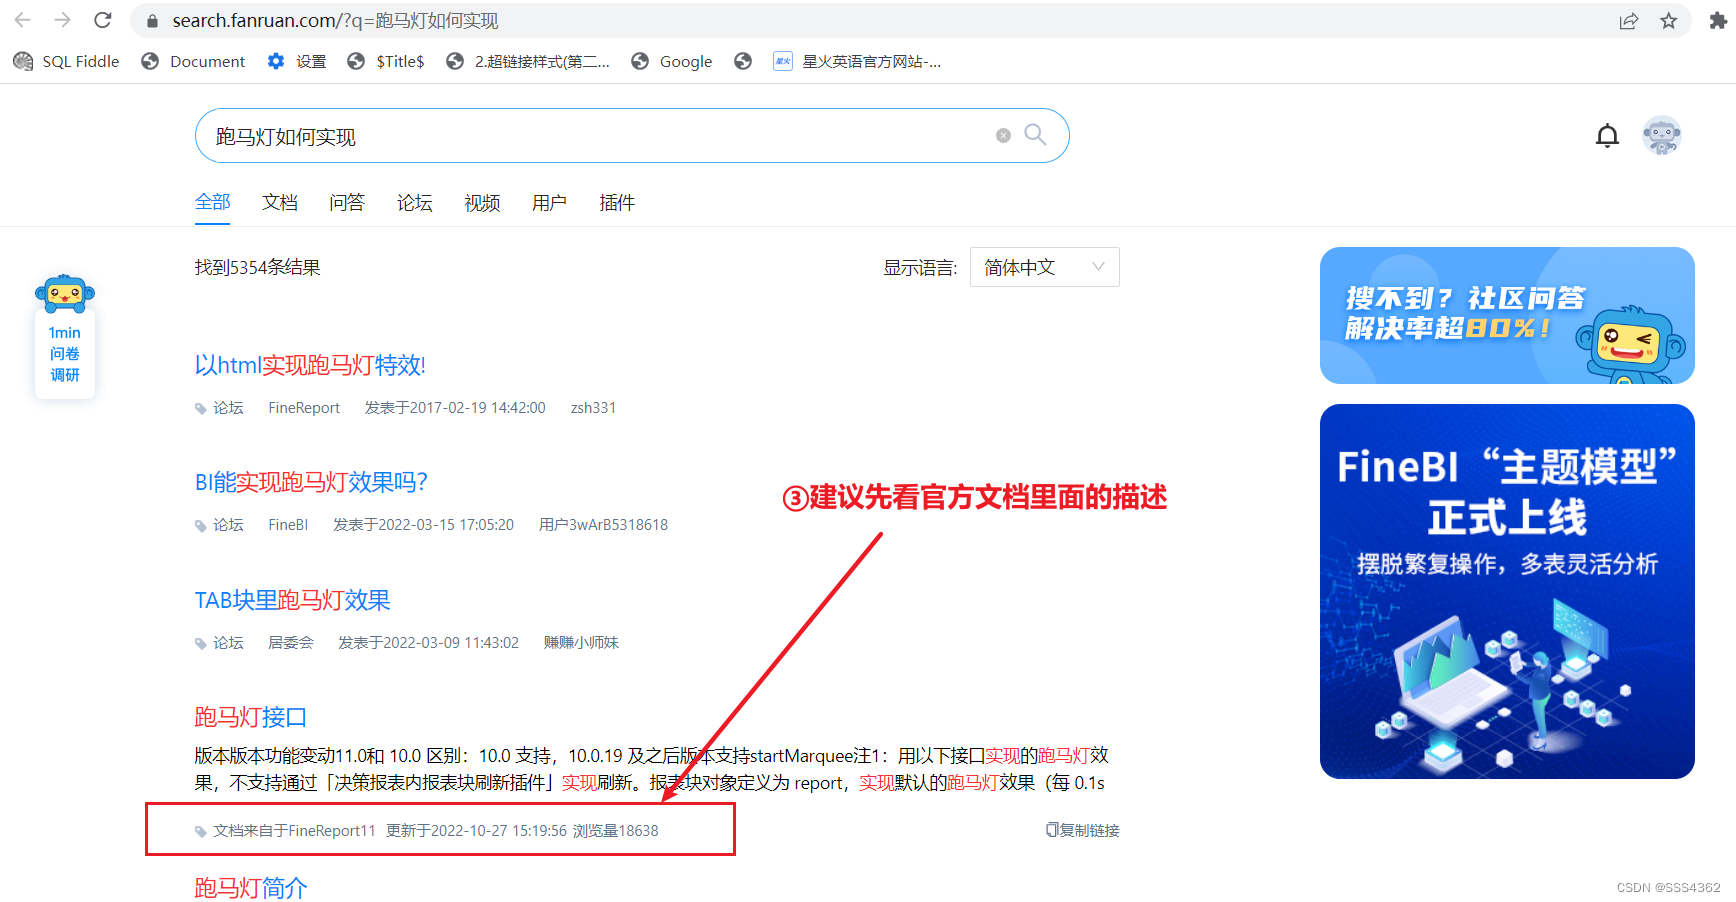Viewport: 1736px width, 902px height.
Task: Click the 找到5354条结果 count text
Action: coord(258,267)
